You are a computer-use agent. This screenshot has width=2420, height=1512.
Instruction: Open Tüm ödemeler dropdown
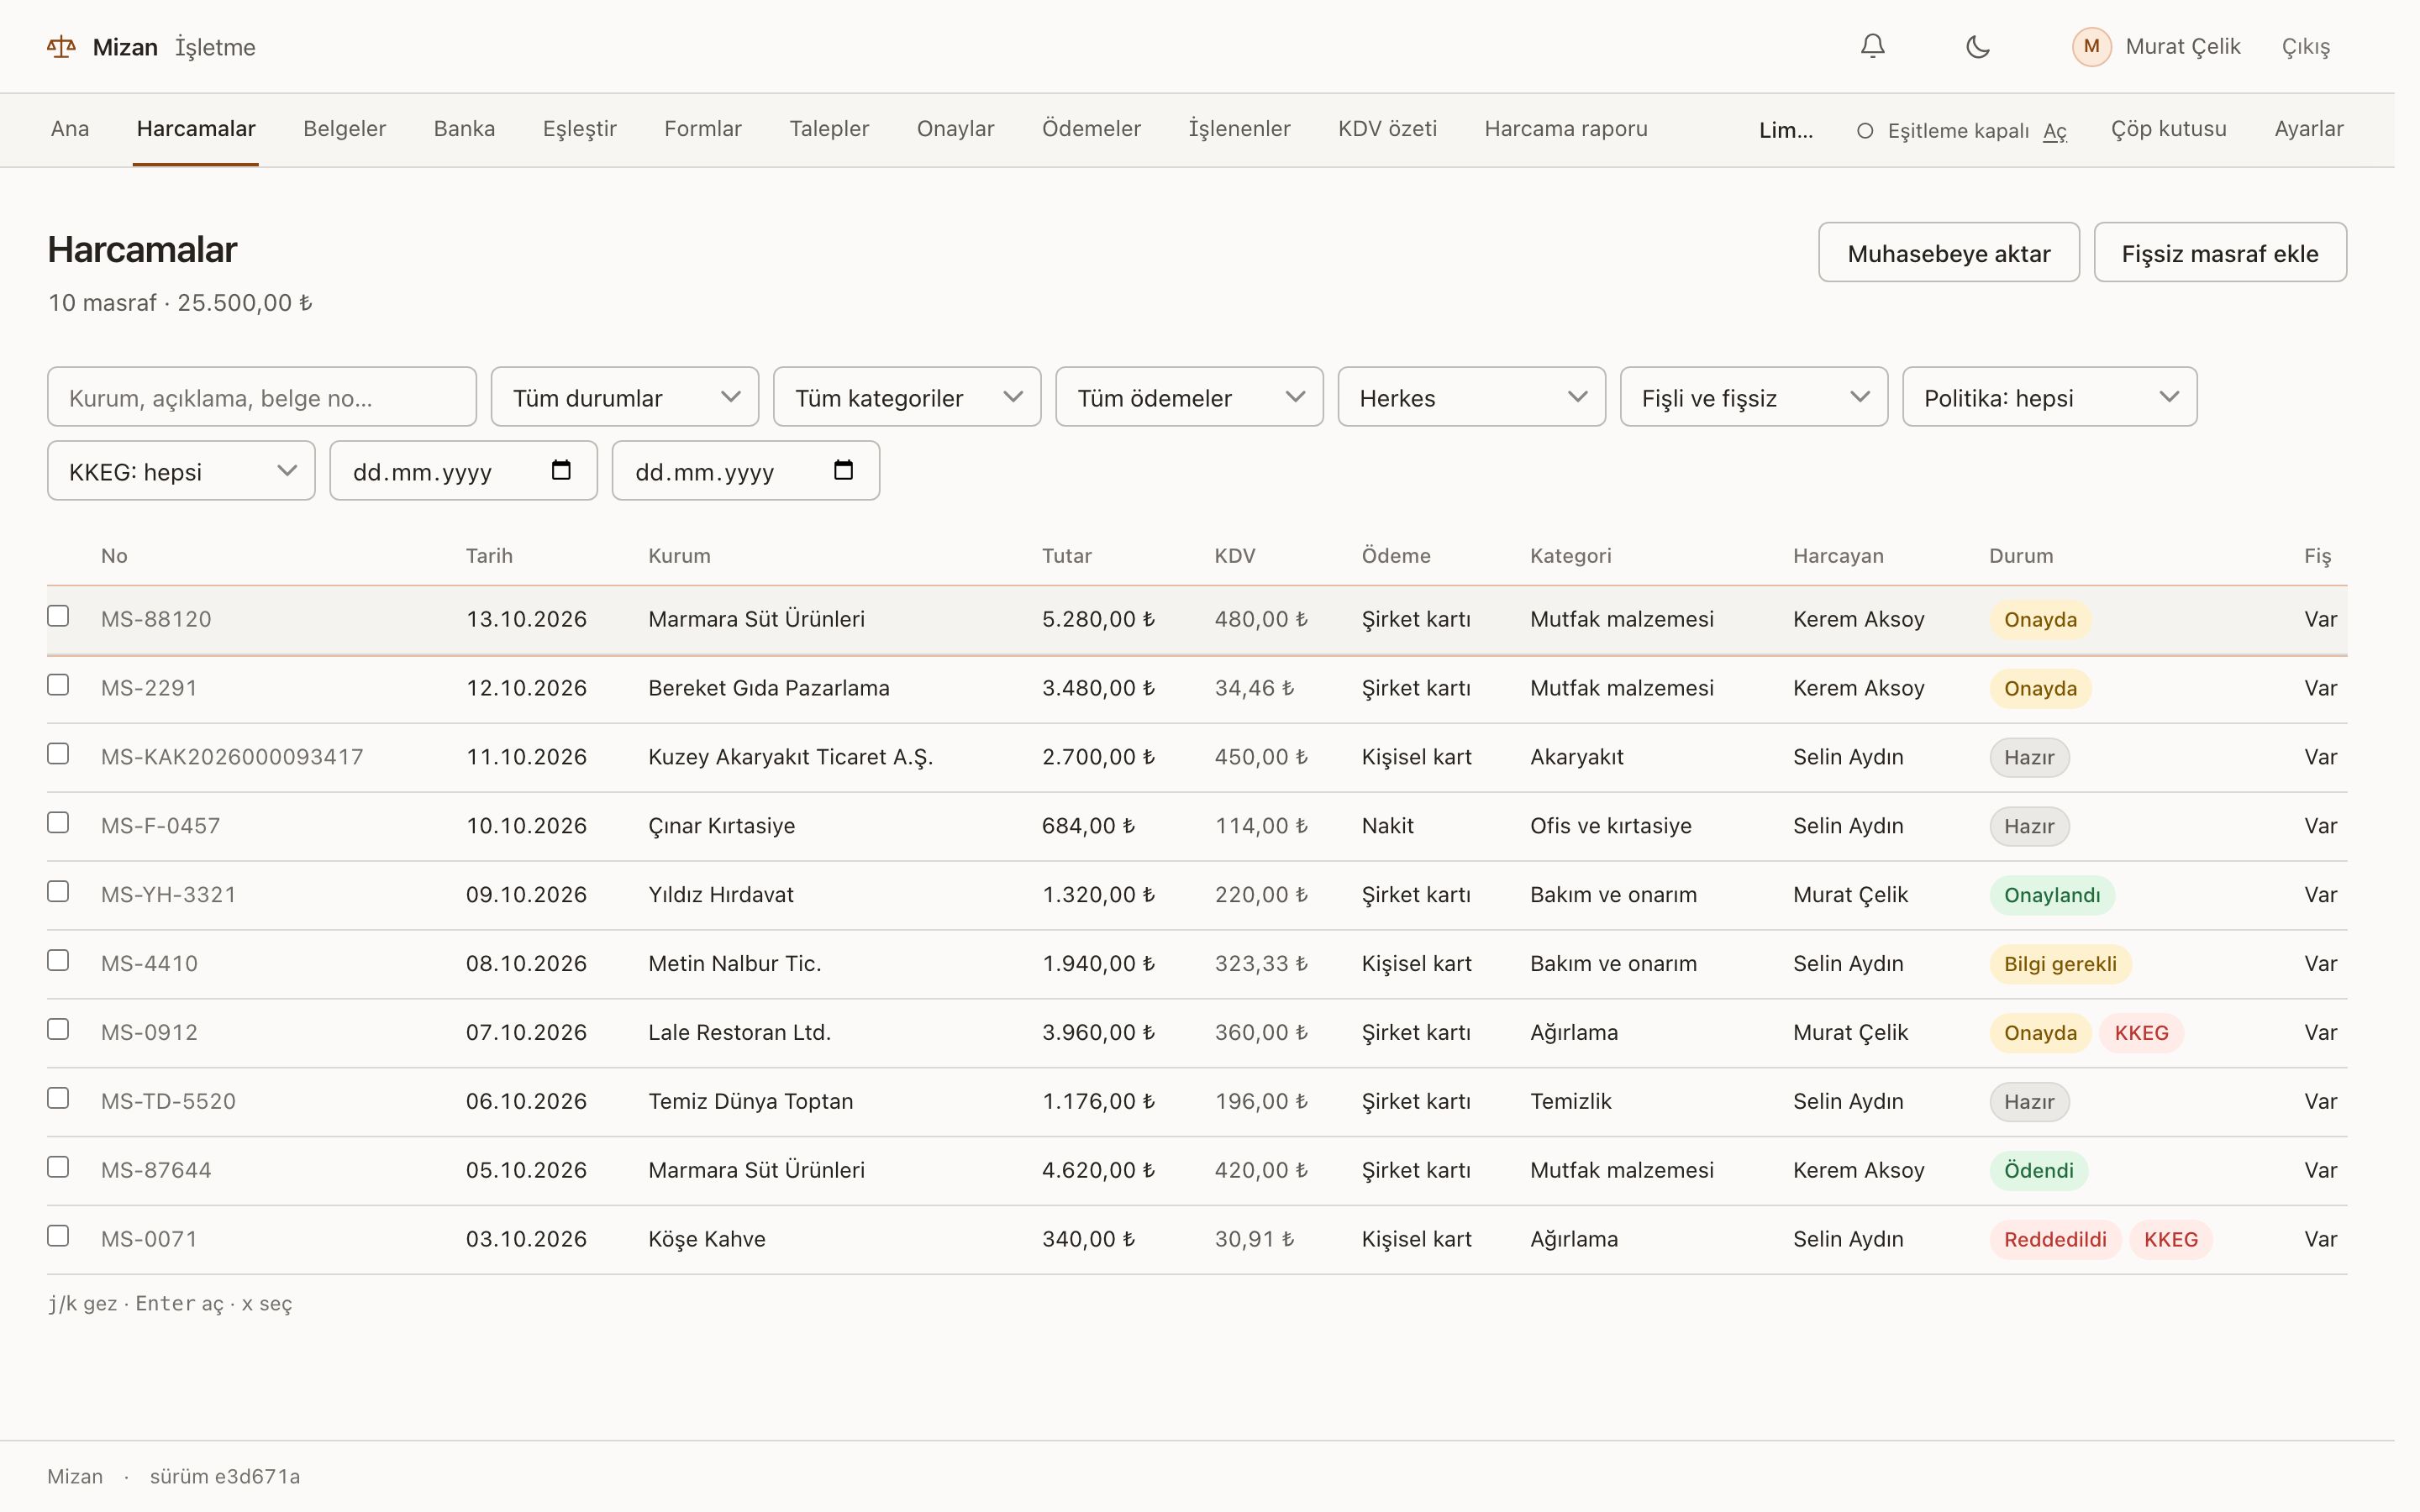coord(1189,397)
